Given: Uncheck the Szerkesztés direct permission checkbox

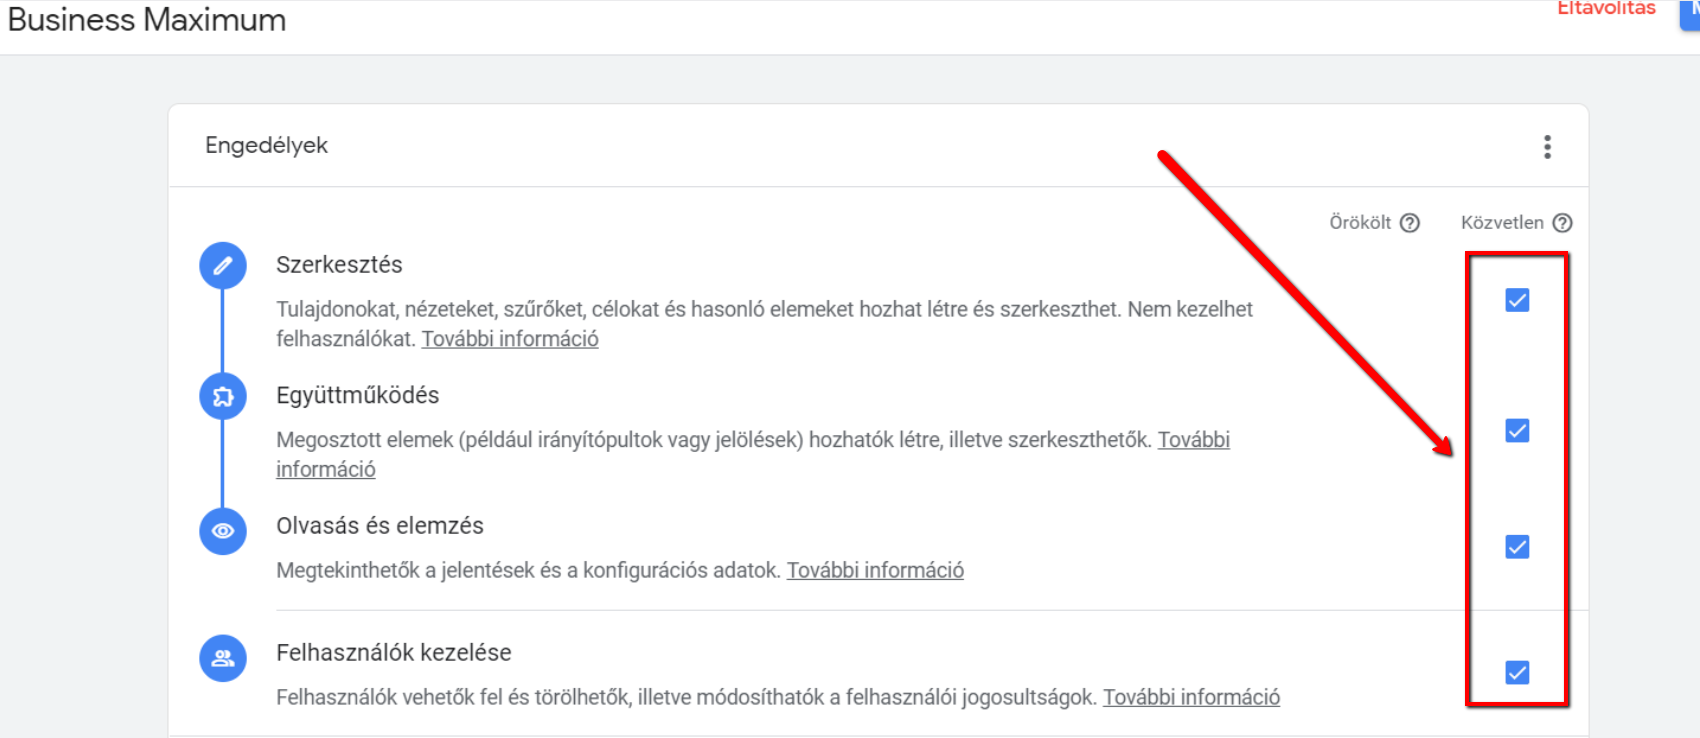Looking at the screenshot, I should tap(1517, 300).
